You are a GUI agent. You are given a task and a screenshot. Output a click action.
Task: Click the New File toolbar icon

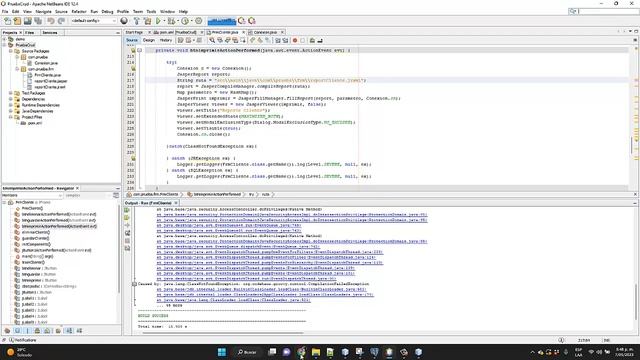(x=7, y=21)
